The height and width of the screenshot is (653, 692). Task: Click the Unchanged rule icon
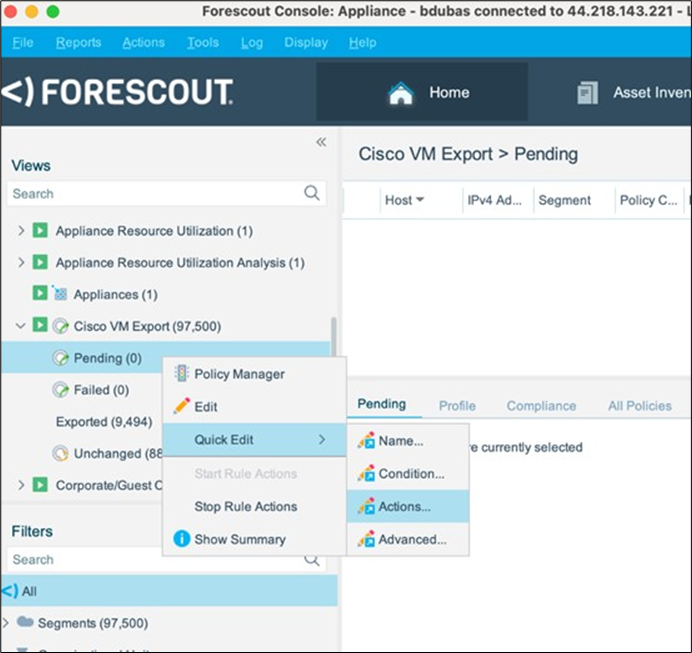click(x=60, y=453)
